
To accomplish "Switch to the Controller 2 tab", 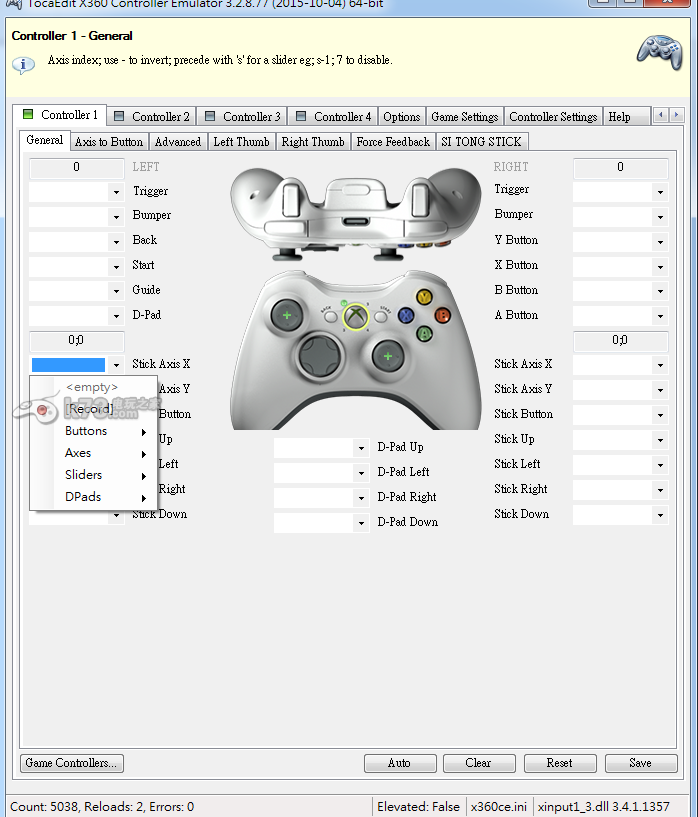I will click(151, 116).
